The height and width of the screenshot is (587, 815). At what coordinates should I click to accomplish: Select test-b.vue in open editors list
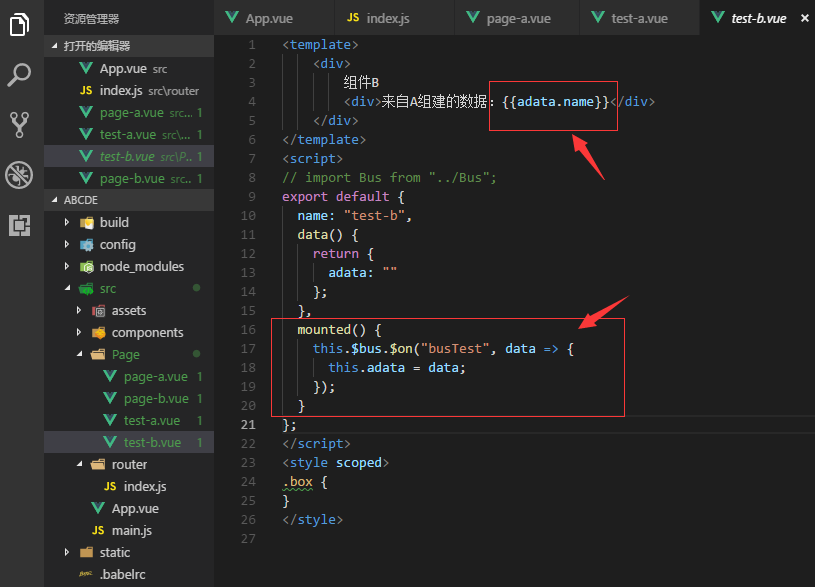129,156
